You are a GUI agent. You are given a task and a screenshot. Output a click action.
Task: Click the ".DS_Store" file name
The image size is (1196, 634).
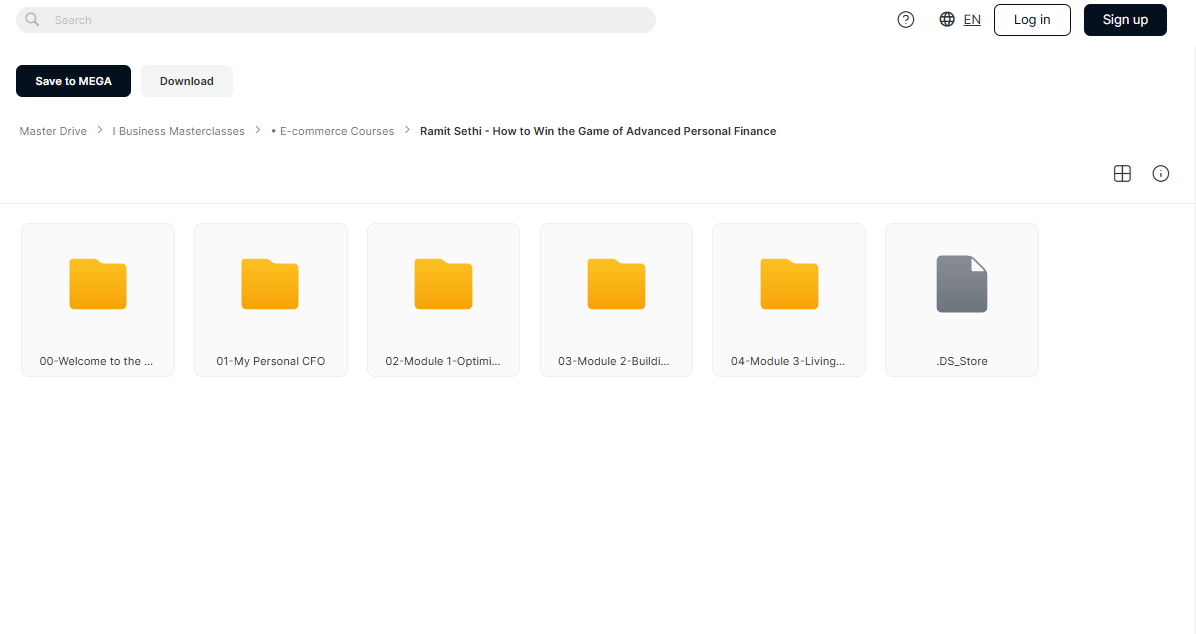point(962,362)
